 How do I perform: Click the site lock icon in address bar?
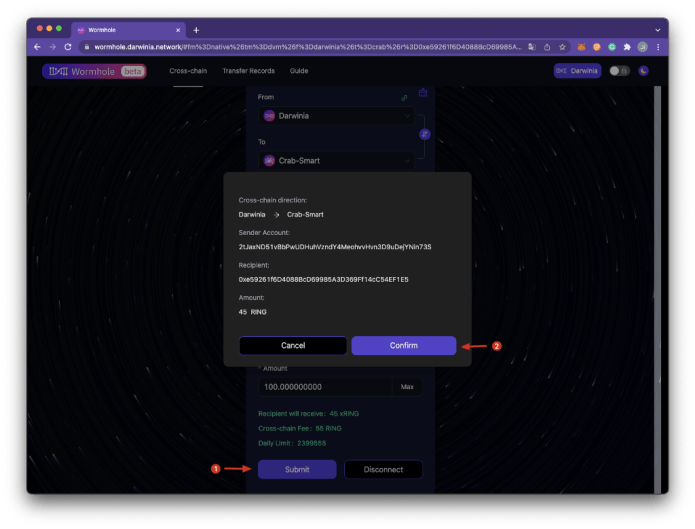click(x=87, y=47)
